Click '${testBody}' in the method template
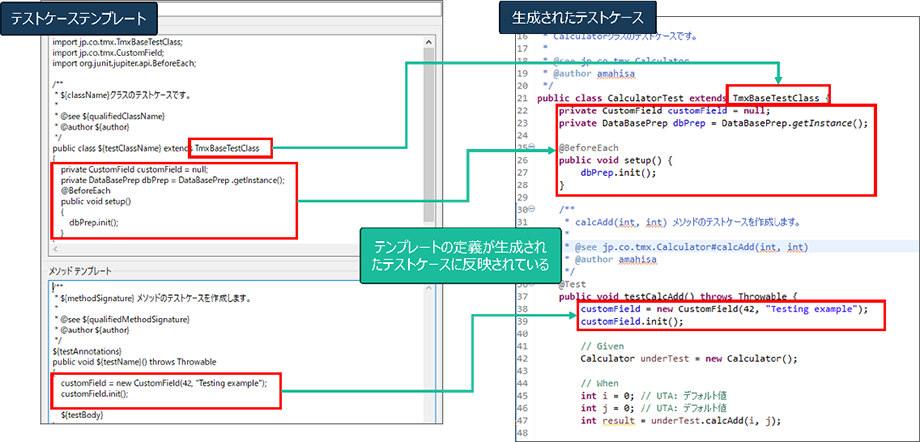This screenshot has width=920, height=442. [x=82, y=415]
